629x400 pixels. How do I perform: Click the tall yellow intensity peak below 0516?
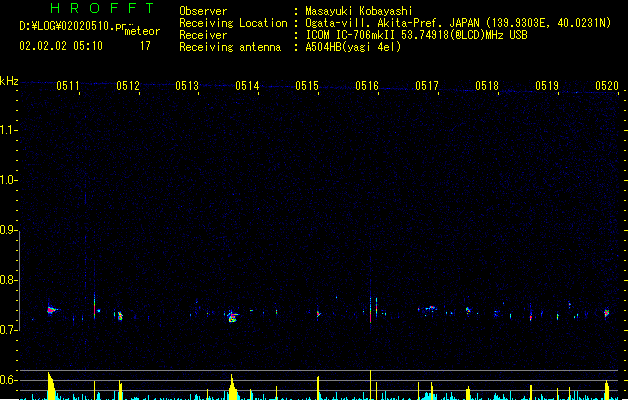pyautogui.click(x=370, y=385)
